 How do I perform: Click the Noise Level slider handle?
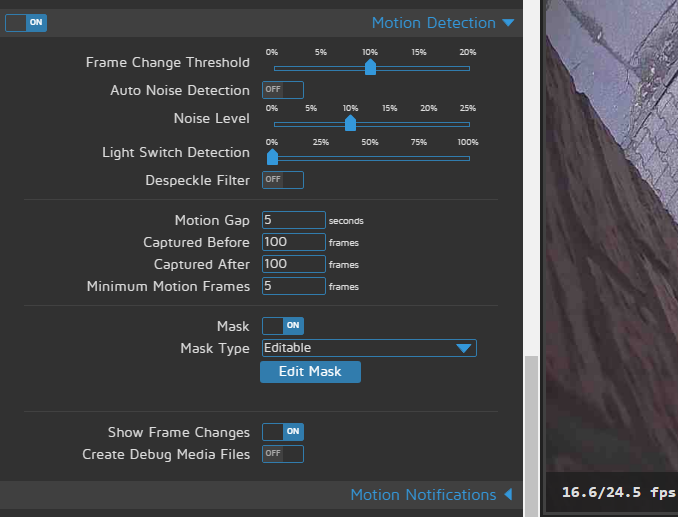point(350,123)
